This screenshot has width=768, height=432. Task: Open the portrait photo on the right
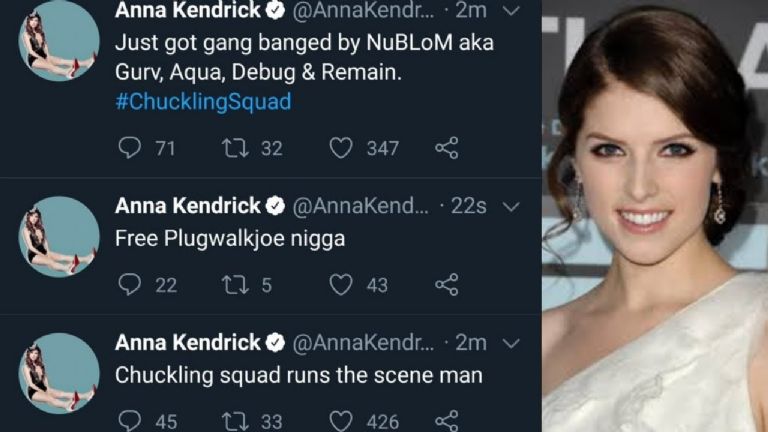(x=655, y=216)
